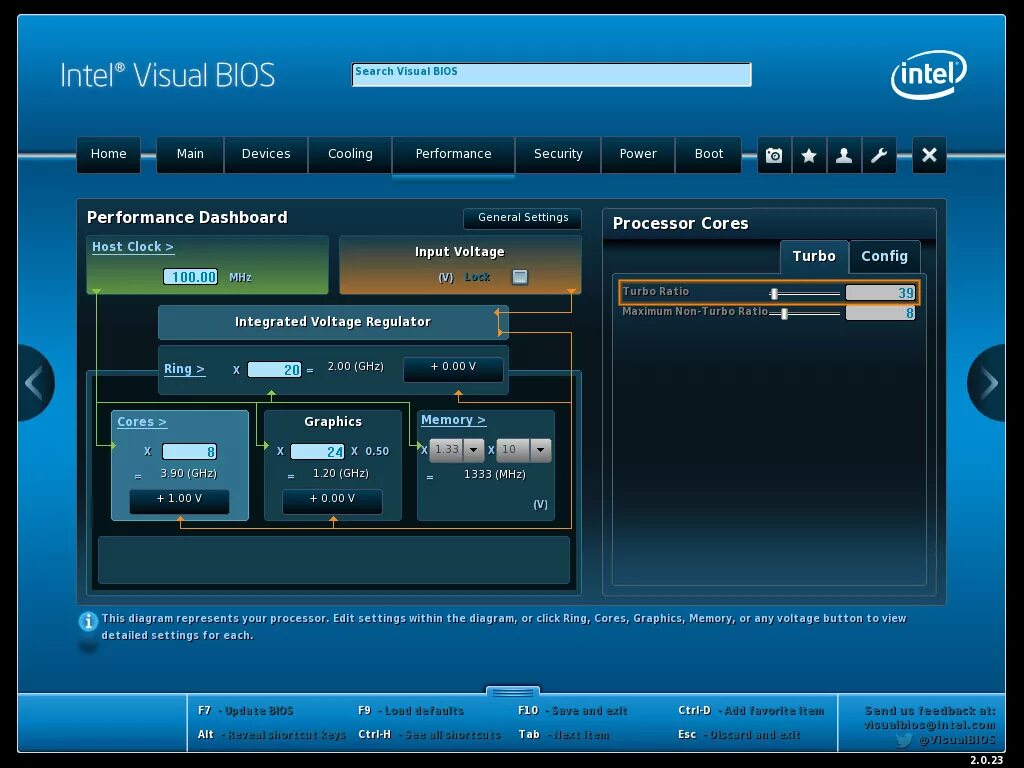This screenshot has width=1024, height=768.
Task: Open favorites via the star icon
Action: [x=809, y=155]
